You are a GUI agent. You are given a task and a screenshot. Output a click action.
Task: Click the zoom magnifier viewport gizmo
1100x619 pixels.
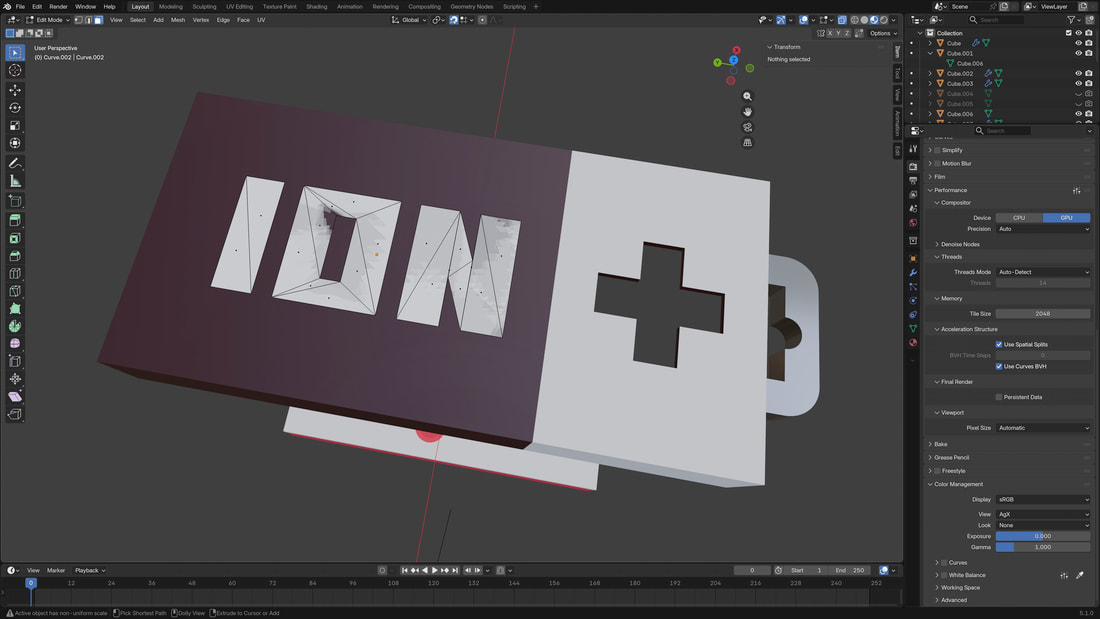[x=747, y=97]
